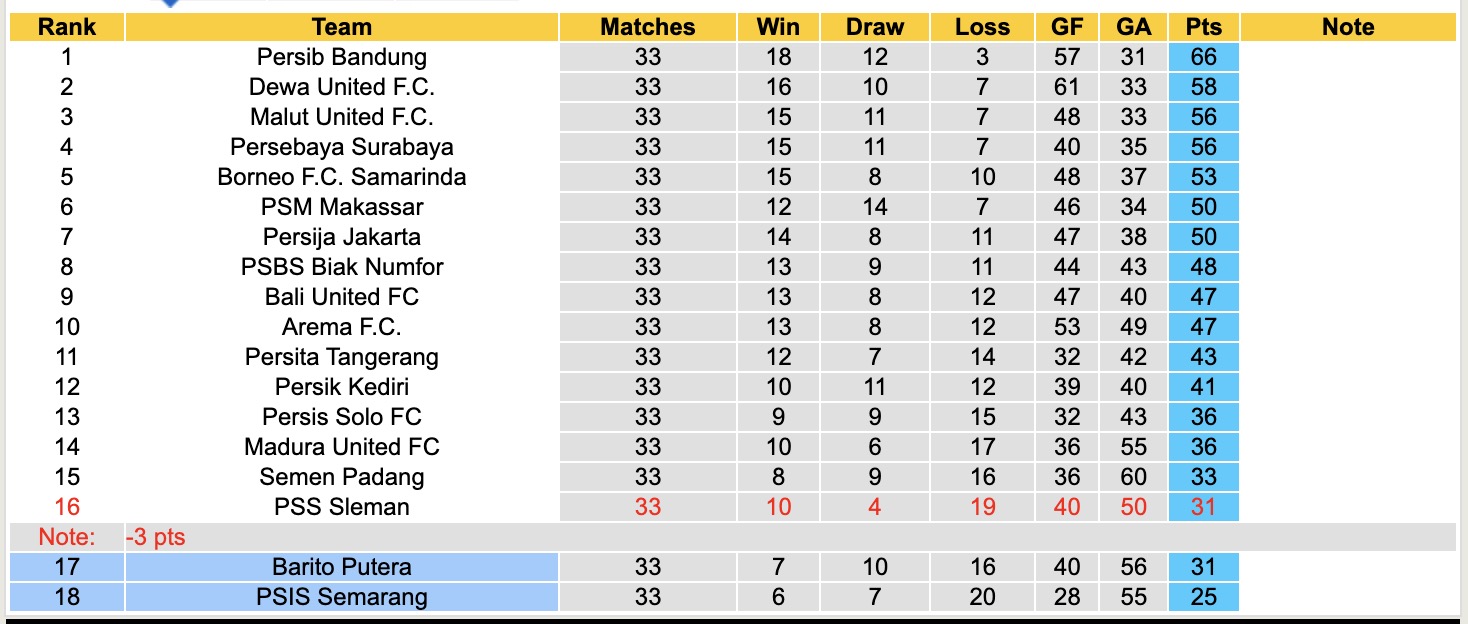
Task: Sort by the Win column header
Action: click(x=778, y=27)
